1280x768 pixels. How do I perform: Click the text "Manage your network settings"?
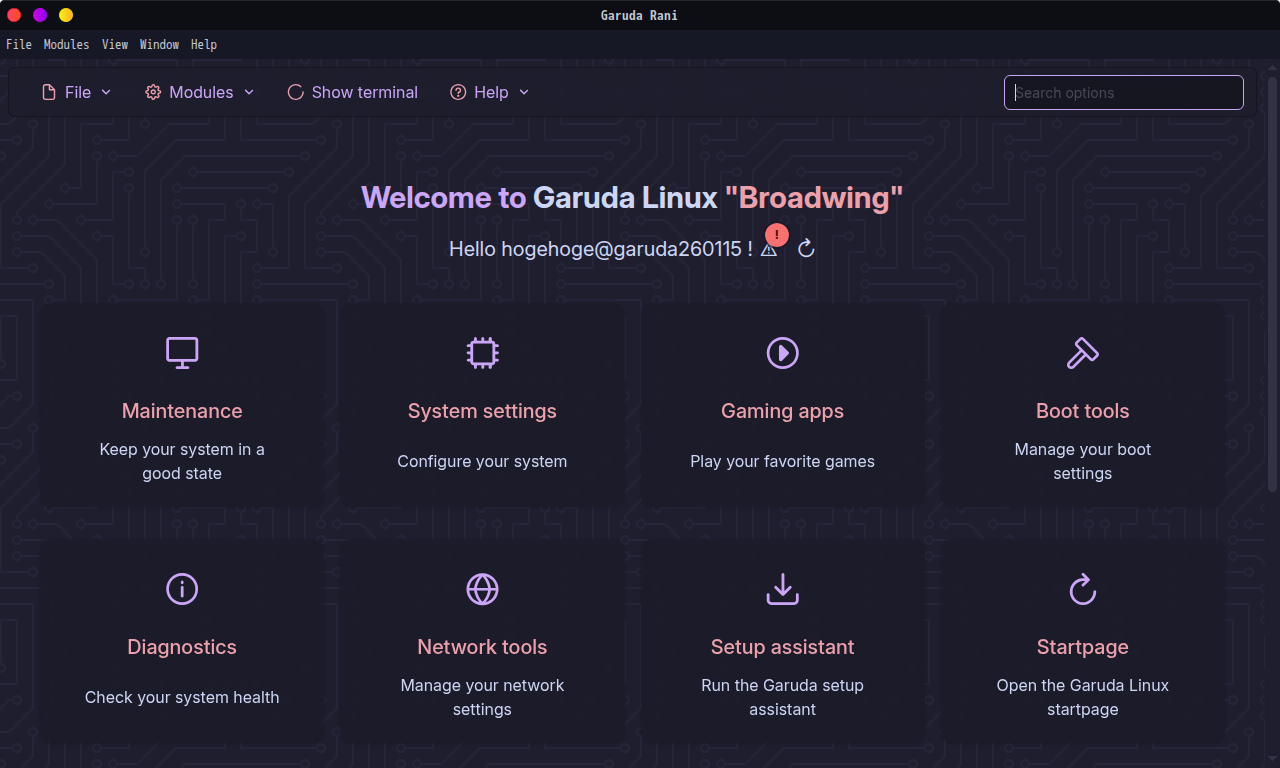[x=482, y=697]
